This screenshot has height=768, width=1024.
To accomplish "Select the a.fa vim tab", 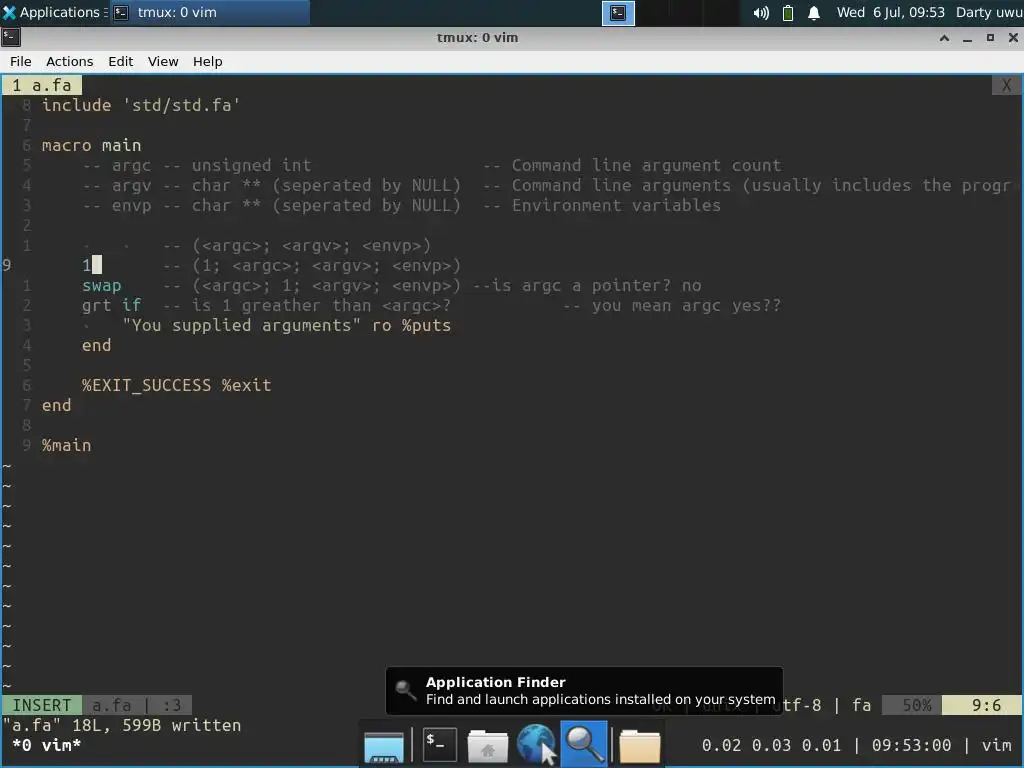I will [x=42, y=85].
